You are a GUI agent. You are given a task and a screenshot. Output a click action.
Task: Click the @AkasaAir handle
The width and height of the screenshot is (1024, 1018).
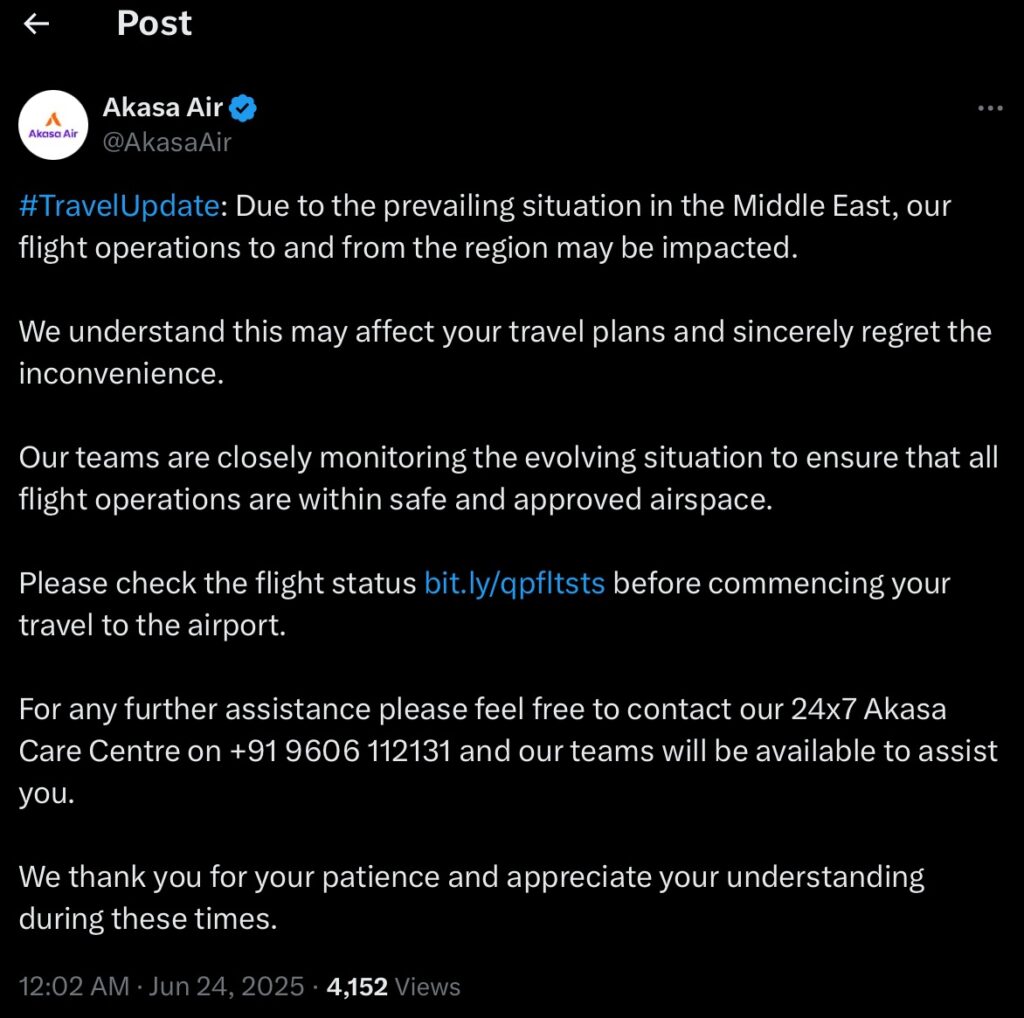167,142
